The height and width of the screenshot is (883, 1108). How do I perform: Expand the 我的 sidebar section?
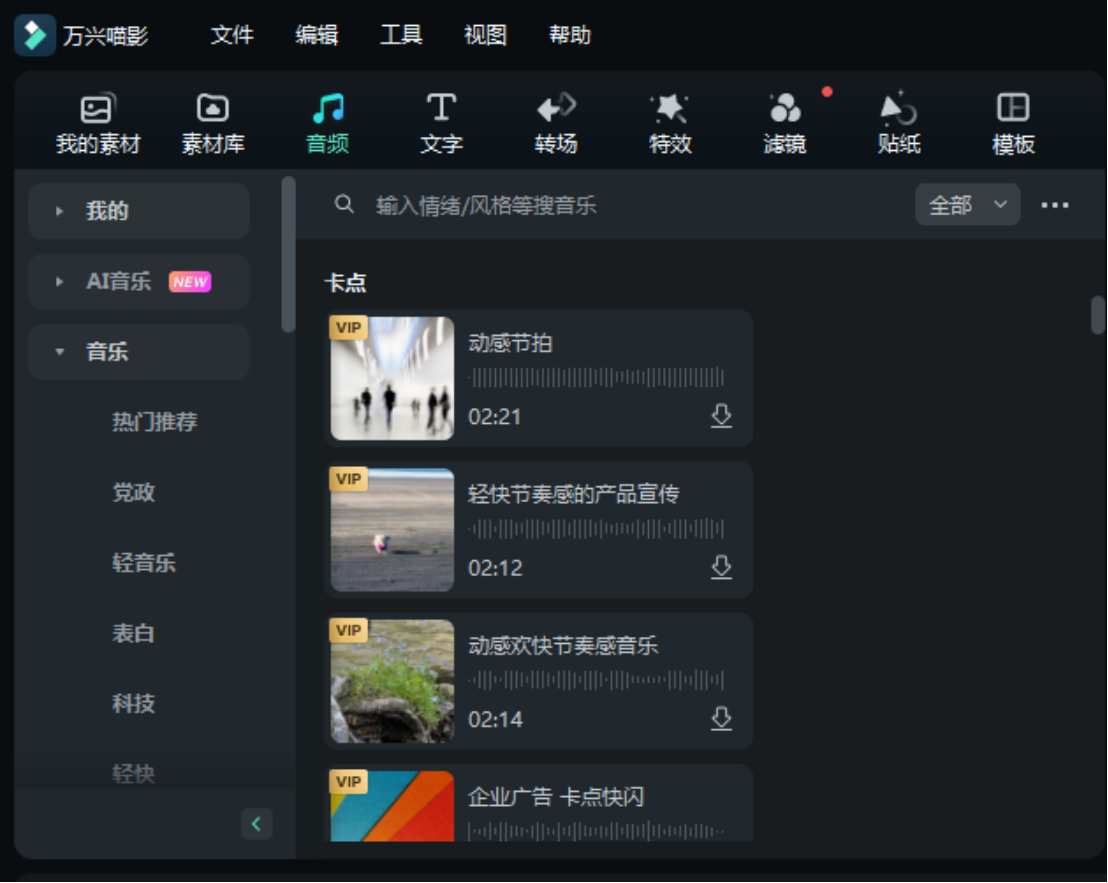pyautogui.click(x=138, y=211)
